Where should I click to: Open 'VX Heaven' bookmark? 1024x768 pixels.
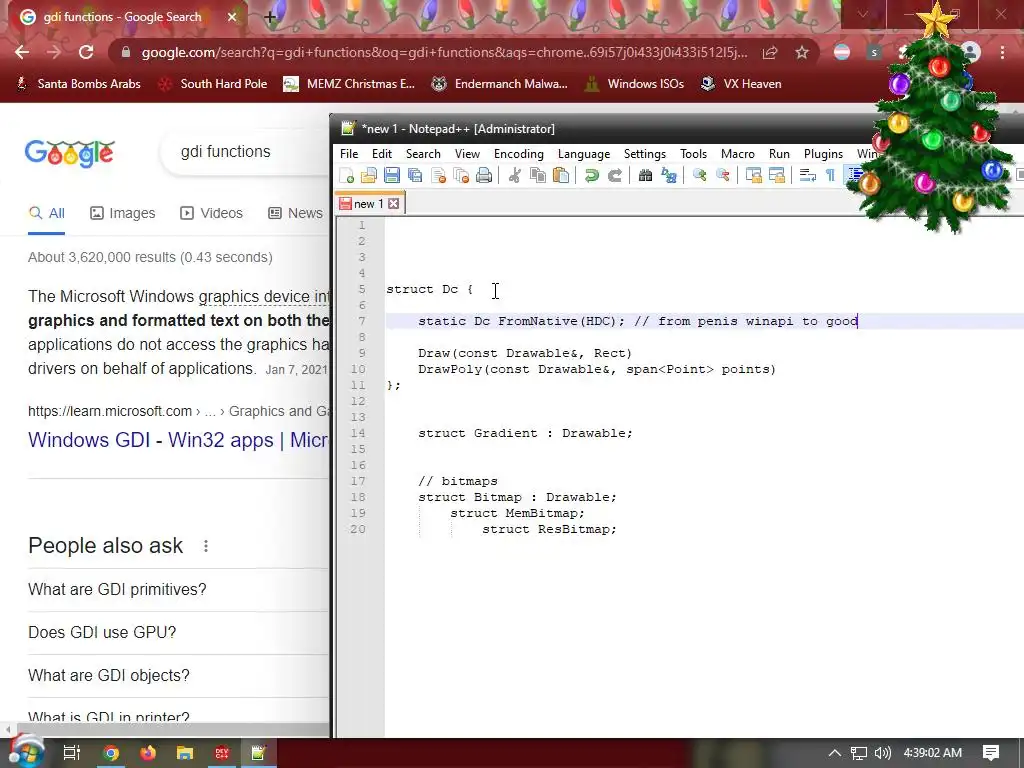(741, 84)
